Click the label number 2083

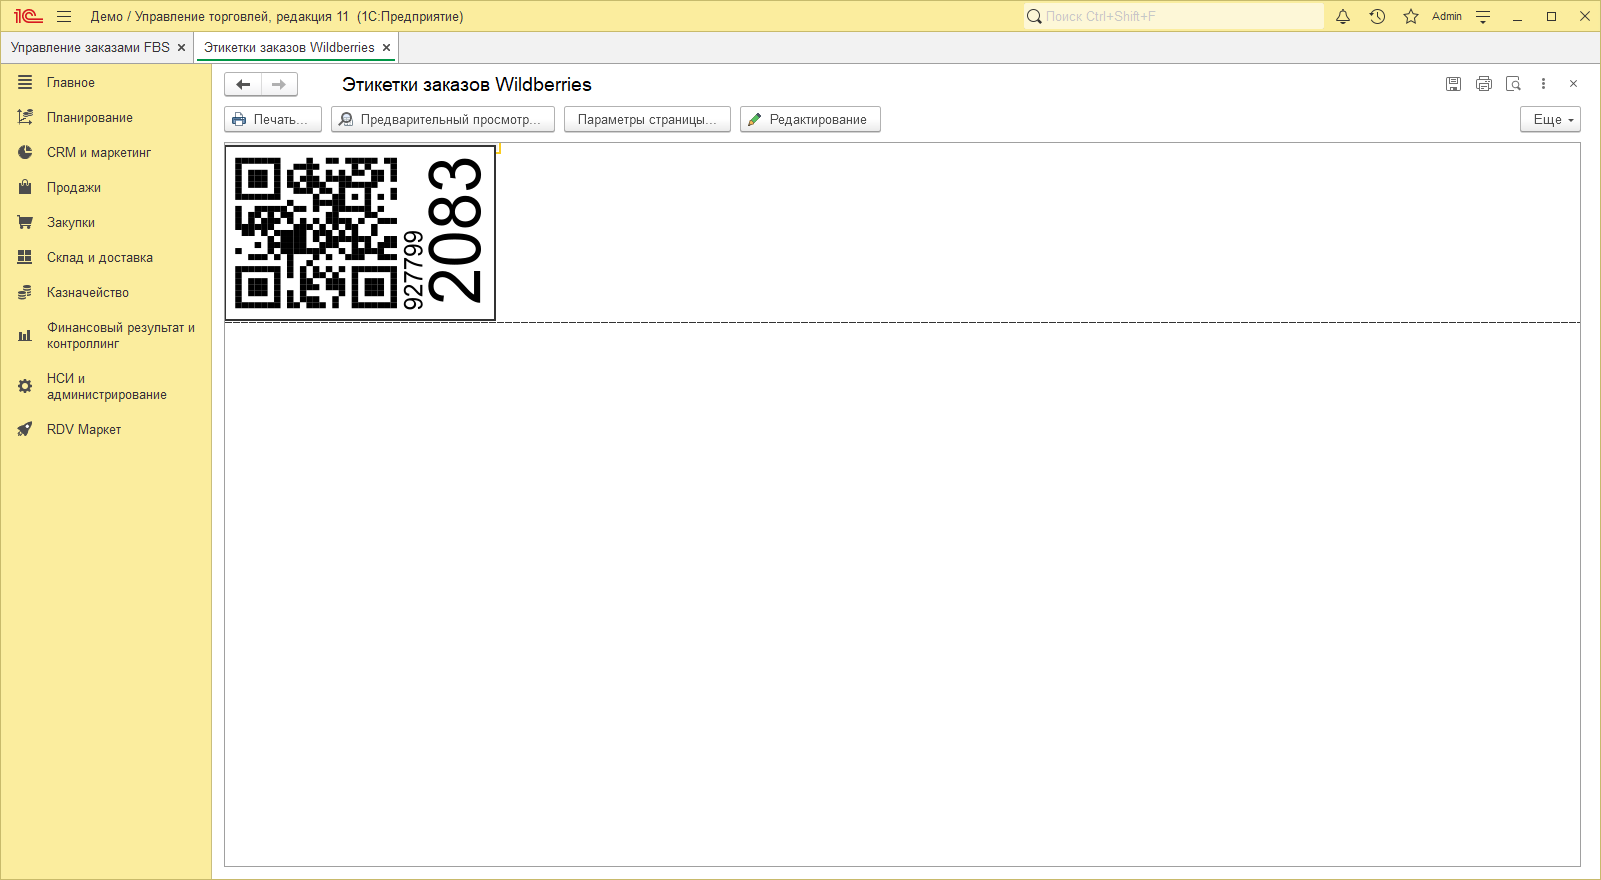click(x=455, y=231)
